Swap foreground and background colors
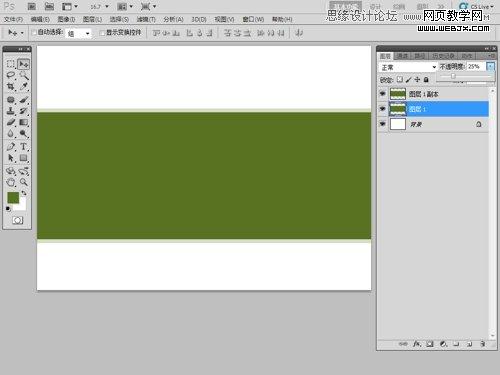This screenshot has width=500, height=375. [x=24, y=193]
